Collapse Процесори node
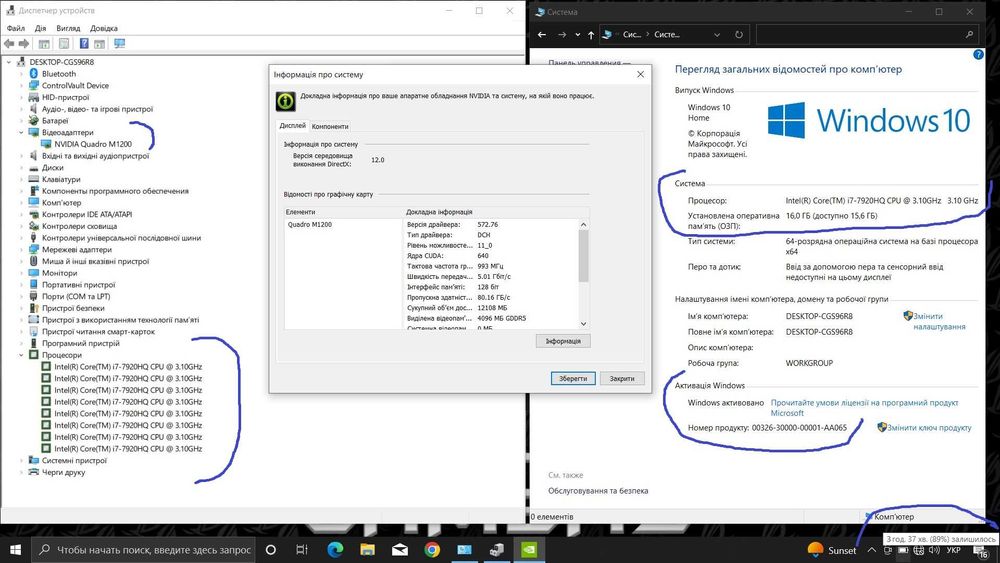This screenshot has width=1000, height=563. 21,355
